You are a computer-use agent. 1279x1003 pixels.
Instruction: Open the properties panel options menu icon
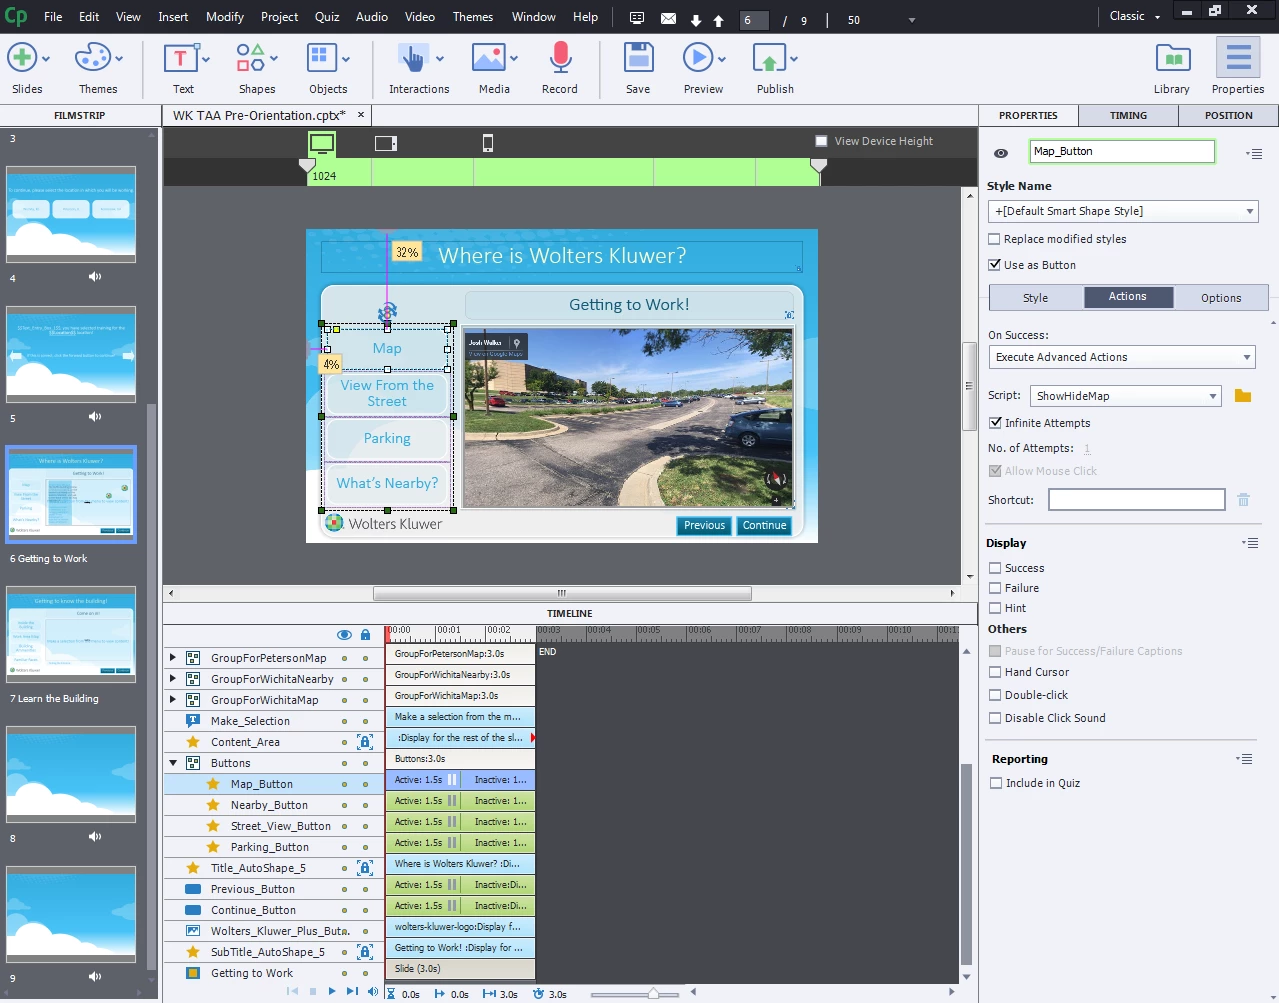pyautogui.click(x=1253, y=153)
